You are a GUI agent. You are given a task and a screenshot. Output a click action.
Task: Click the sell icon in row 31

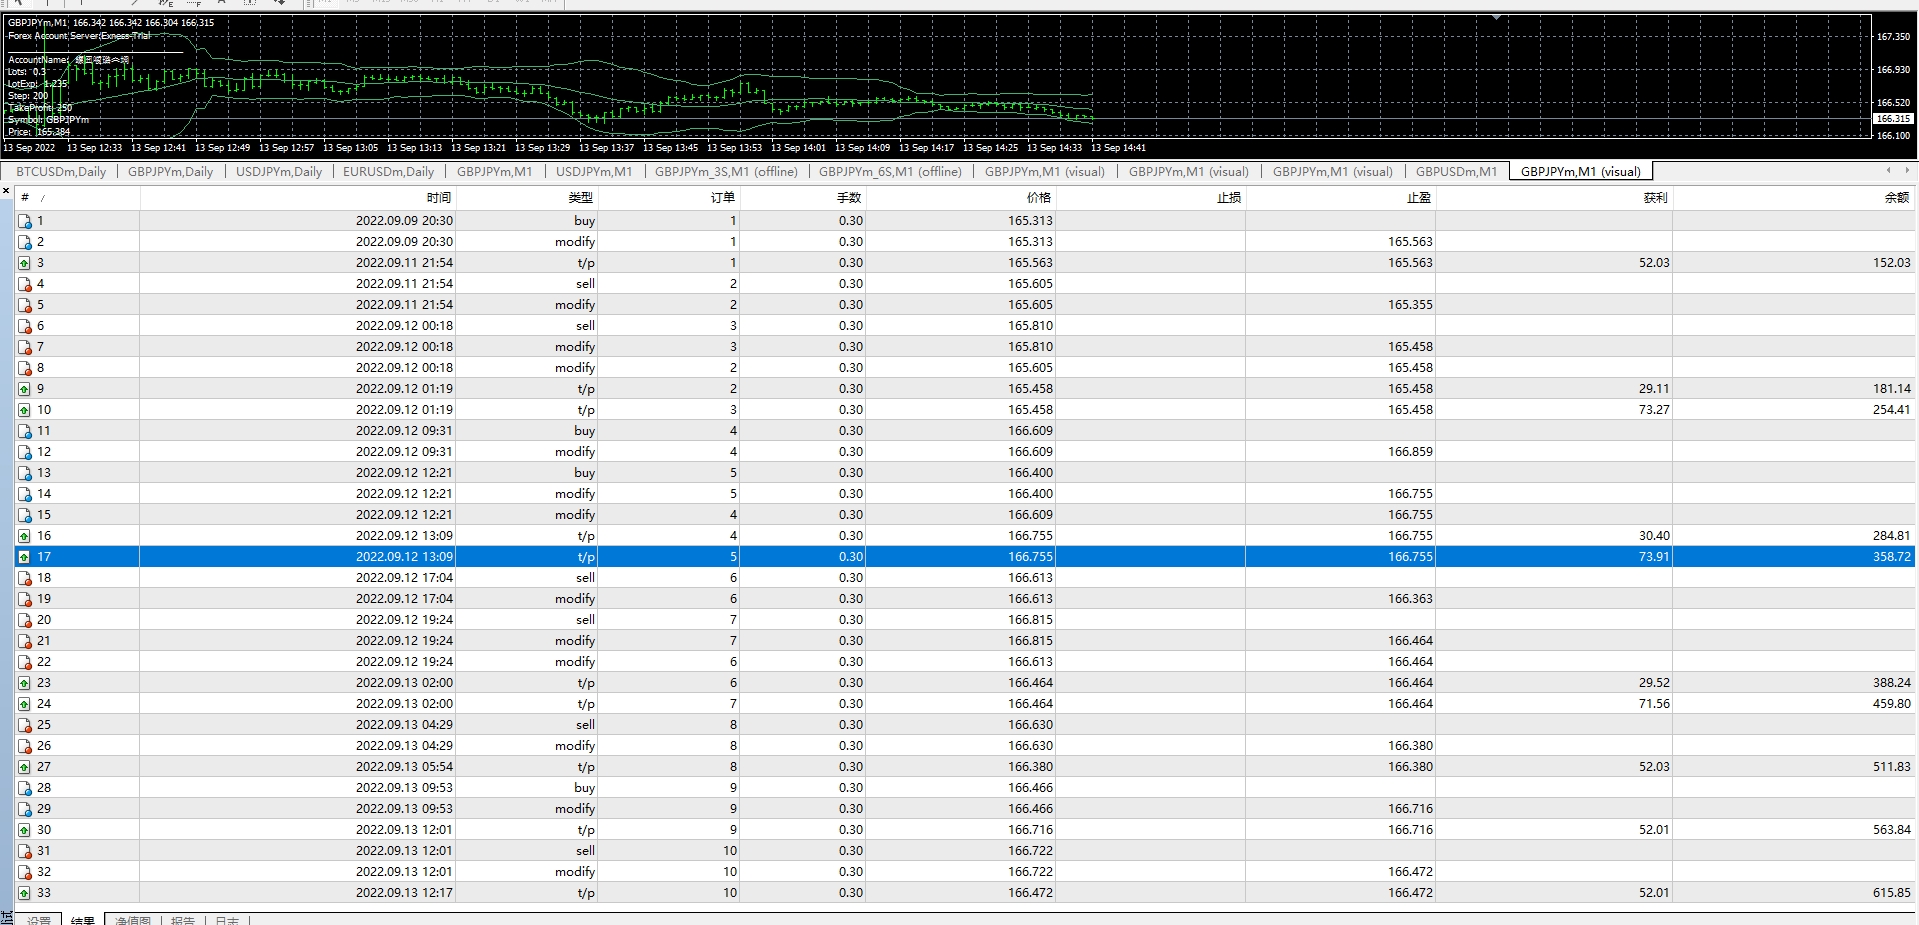(x=25, y=851)
